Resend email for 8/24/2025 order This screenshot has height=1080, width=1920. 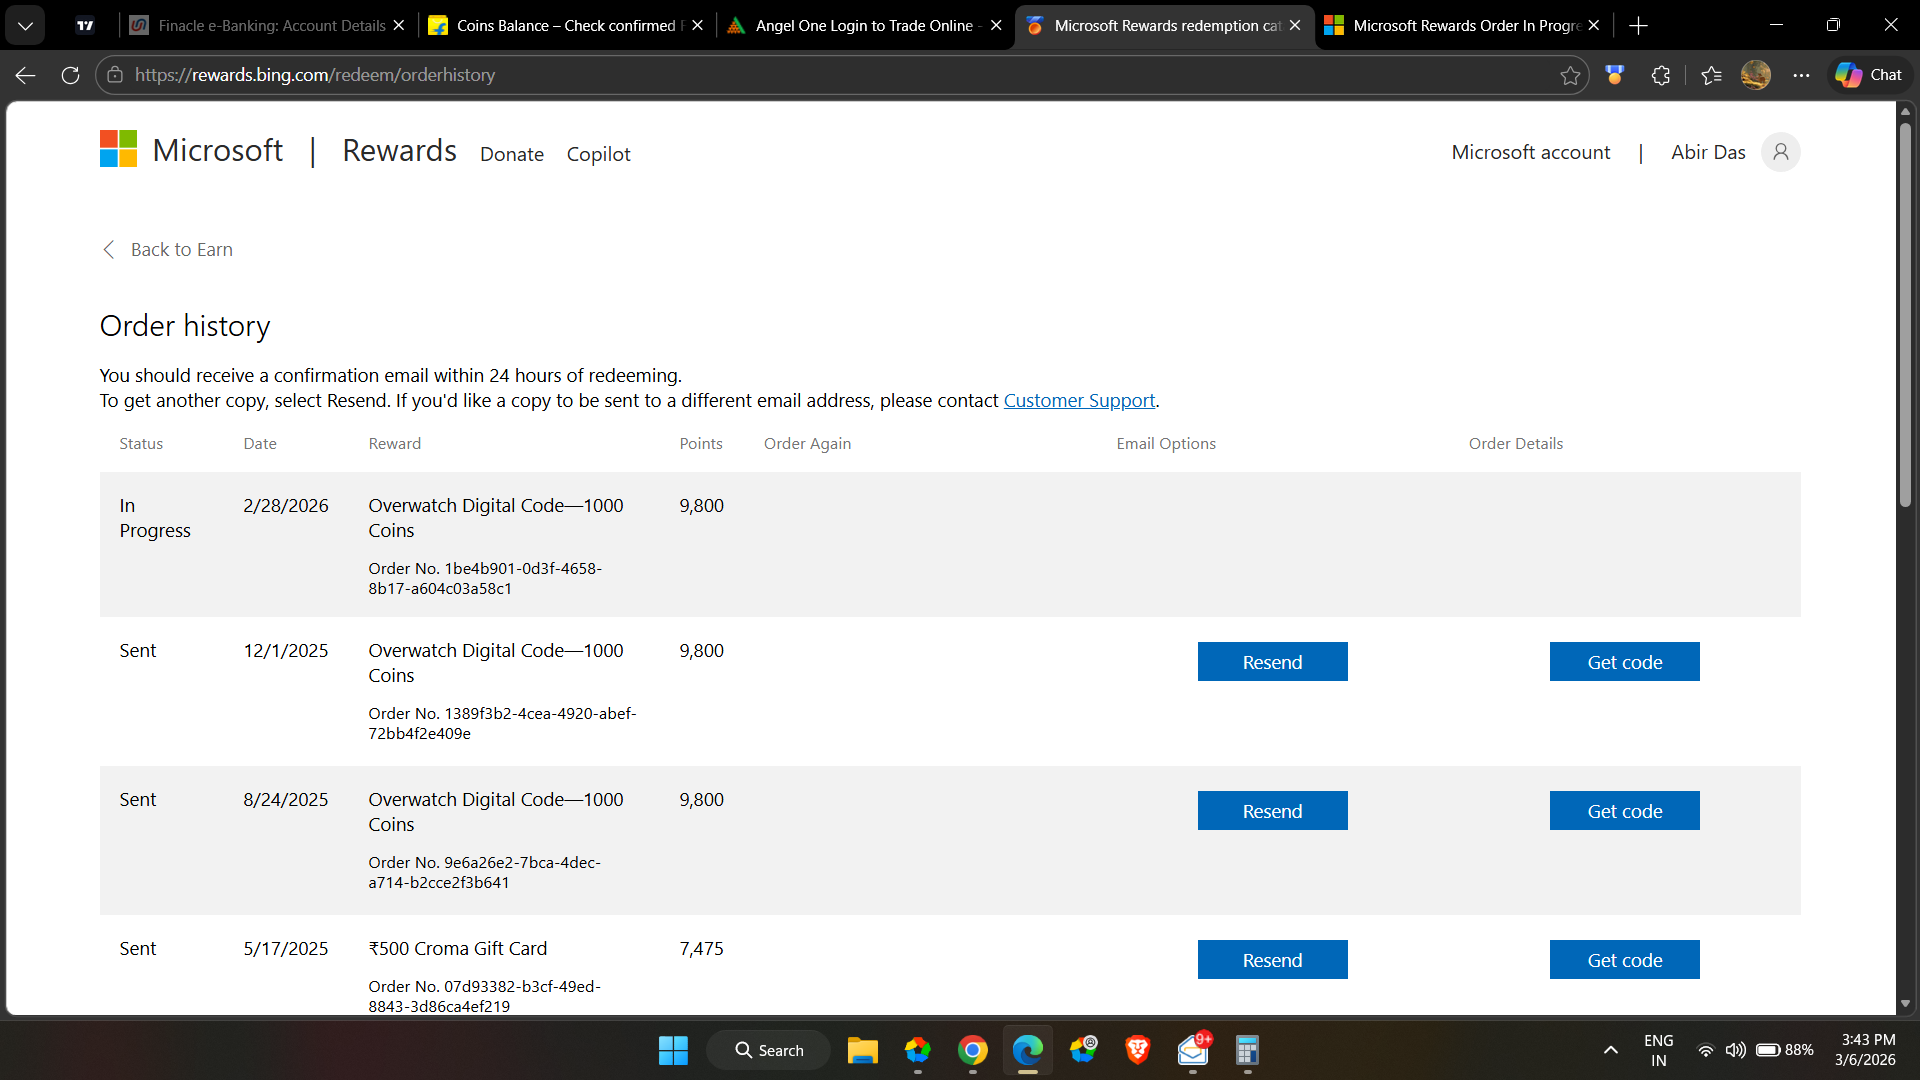pyautogui.click(x=1272, y=811)
